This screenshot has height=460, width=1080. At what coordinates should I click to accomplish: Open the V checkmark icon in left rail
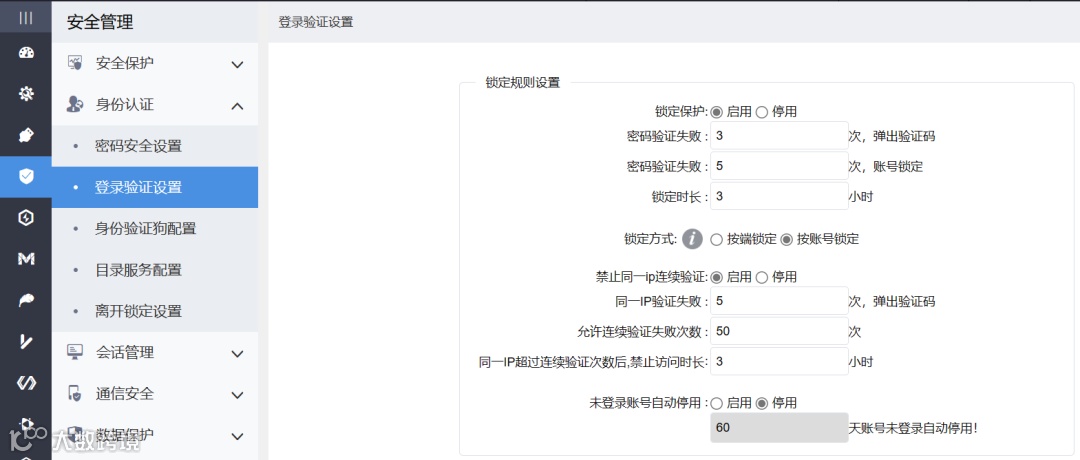tap(25, 342)
